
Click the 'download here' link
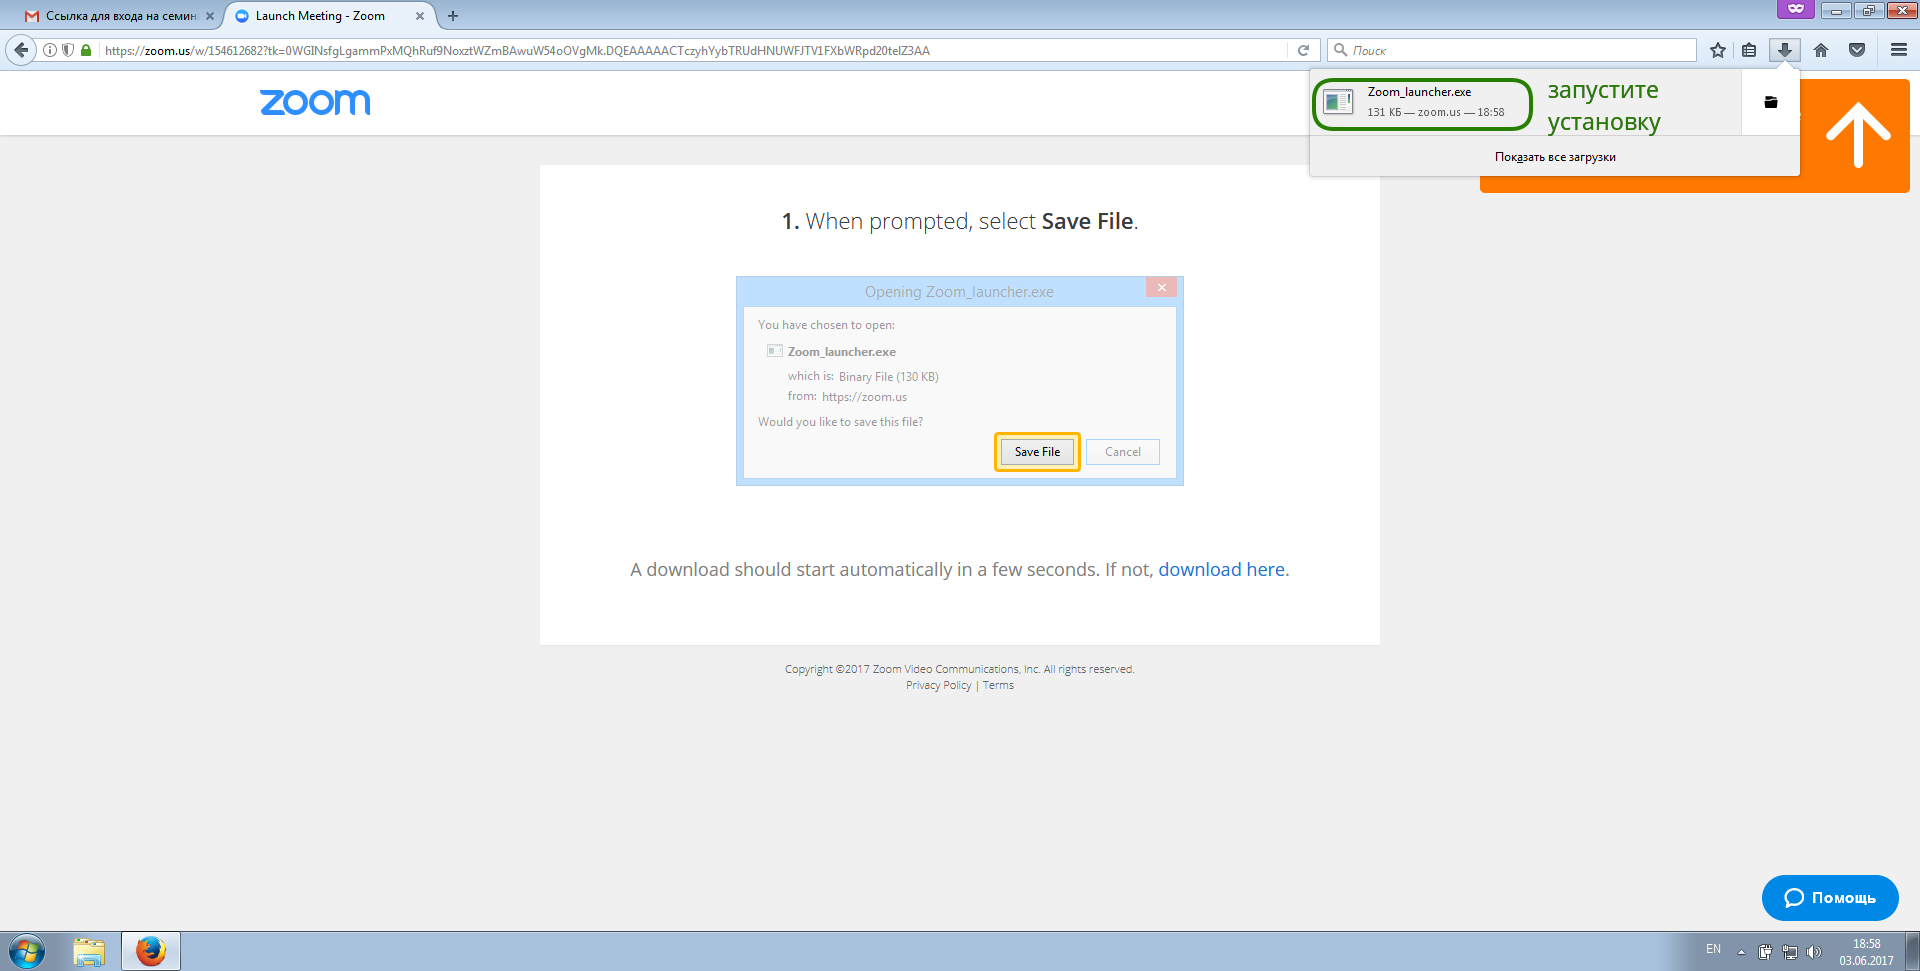coord(1222,569)
